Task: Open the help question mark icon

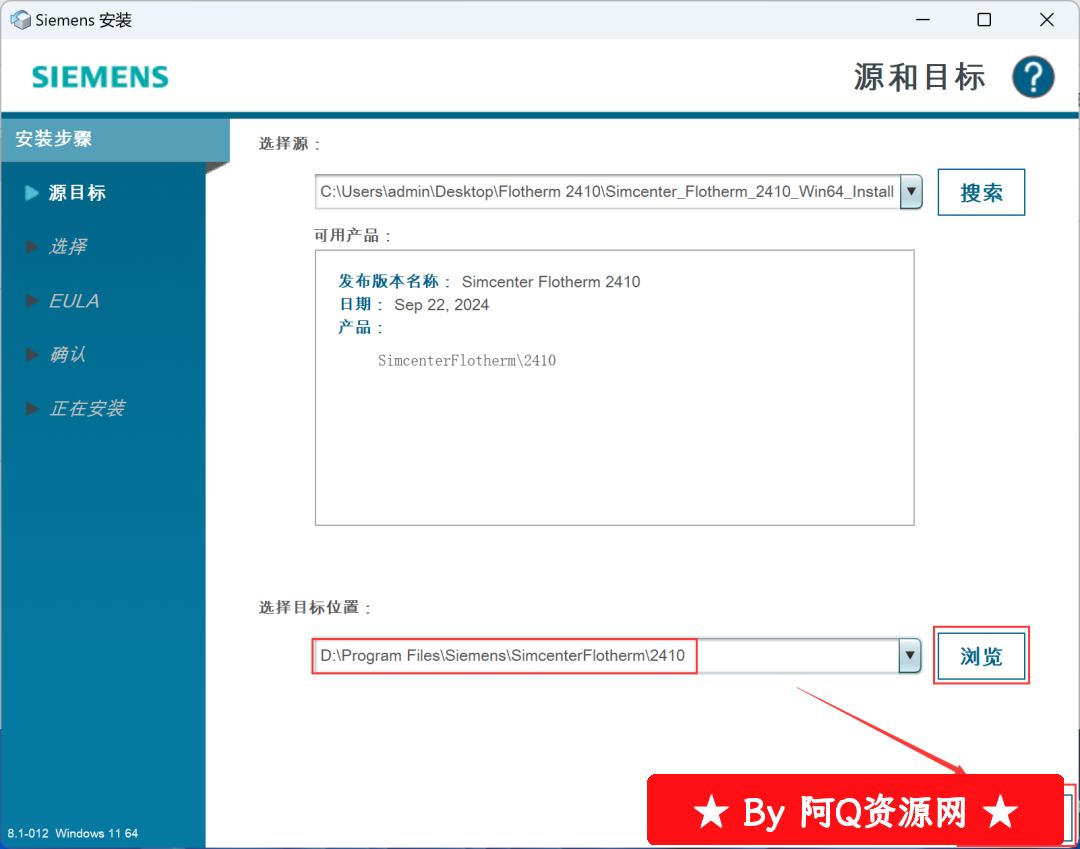Action: tap(1032, 77)
